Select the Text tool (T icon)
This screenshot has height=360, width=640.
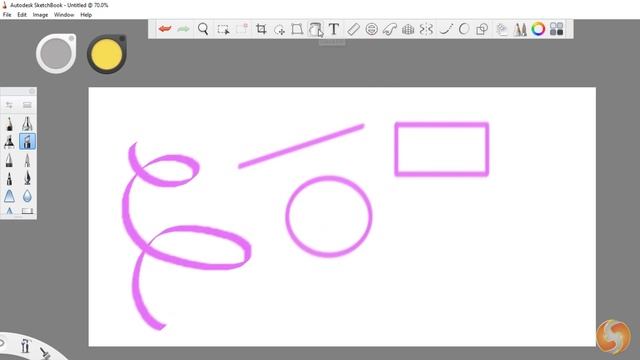[333, 29]
